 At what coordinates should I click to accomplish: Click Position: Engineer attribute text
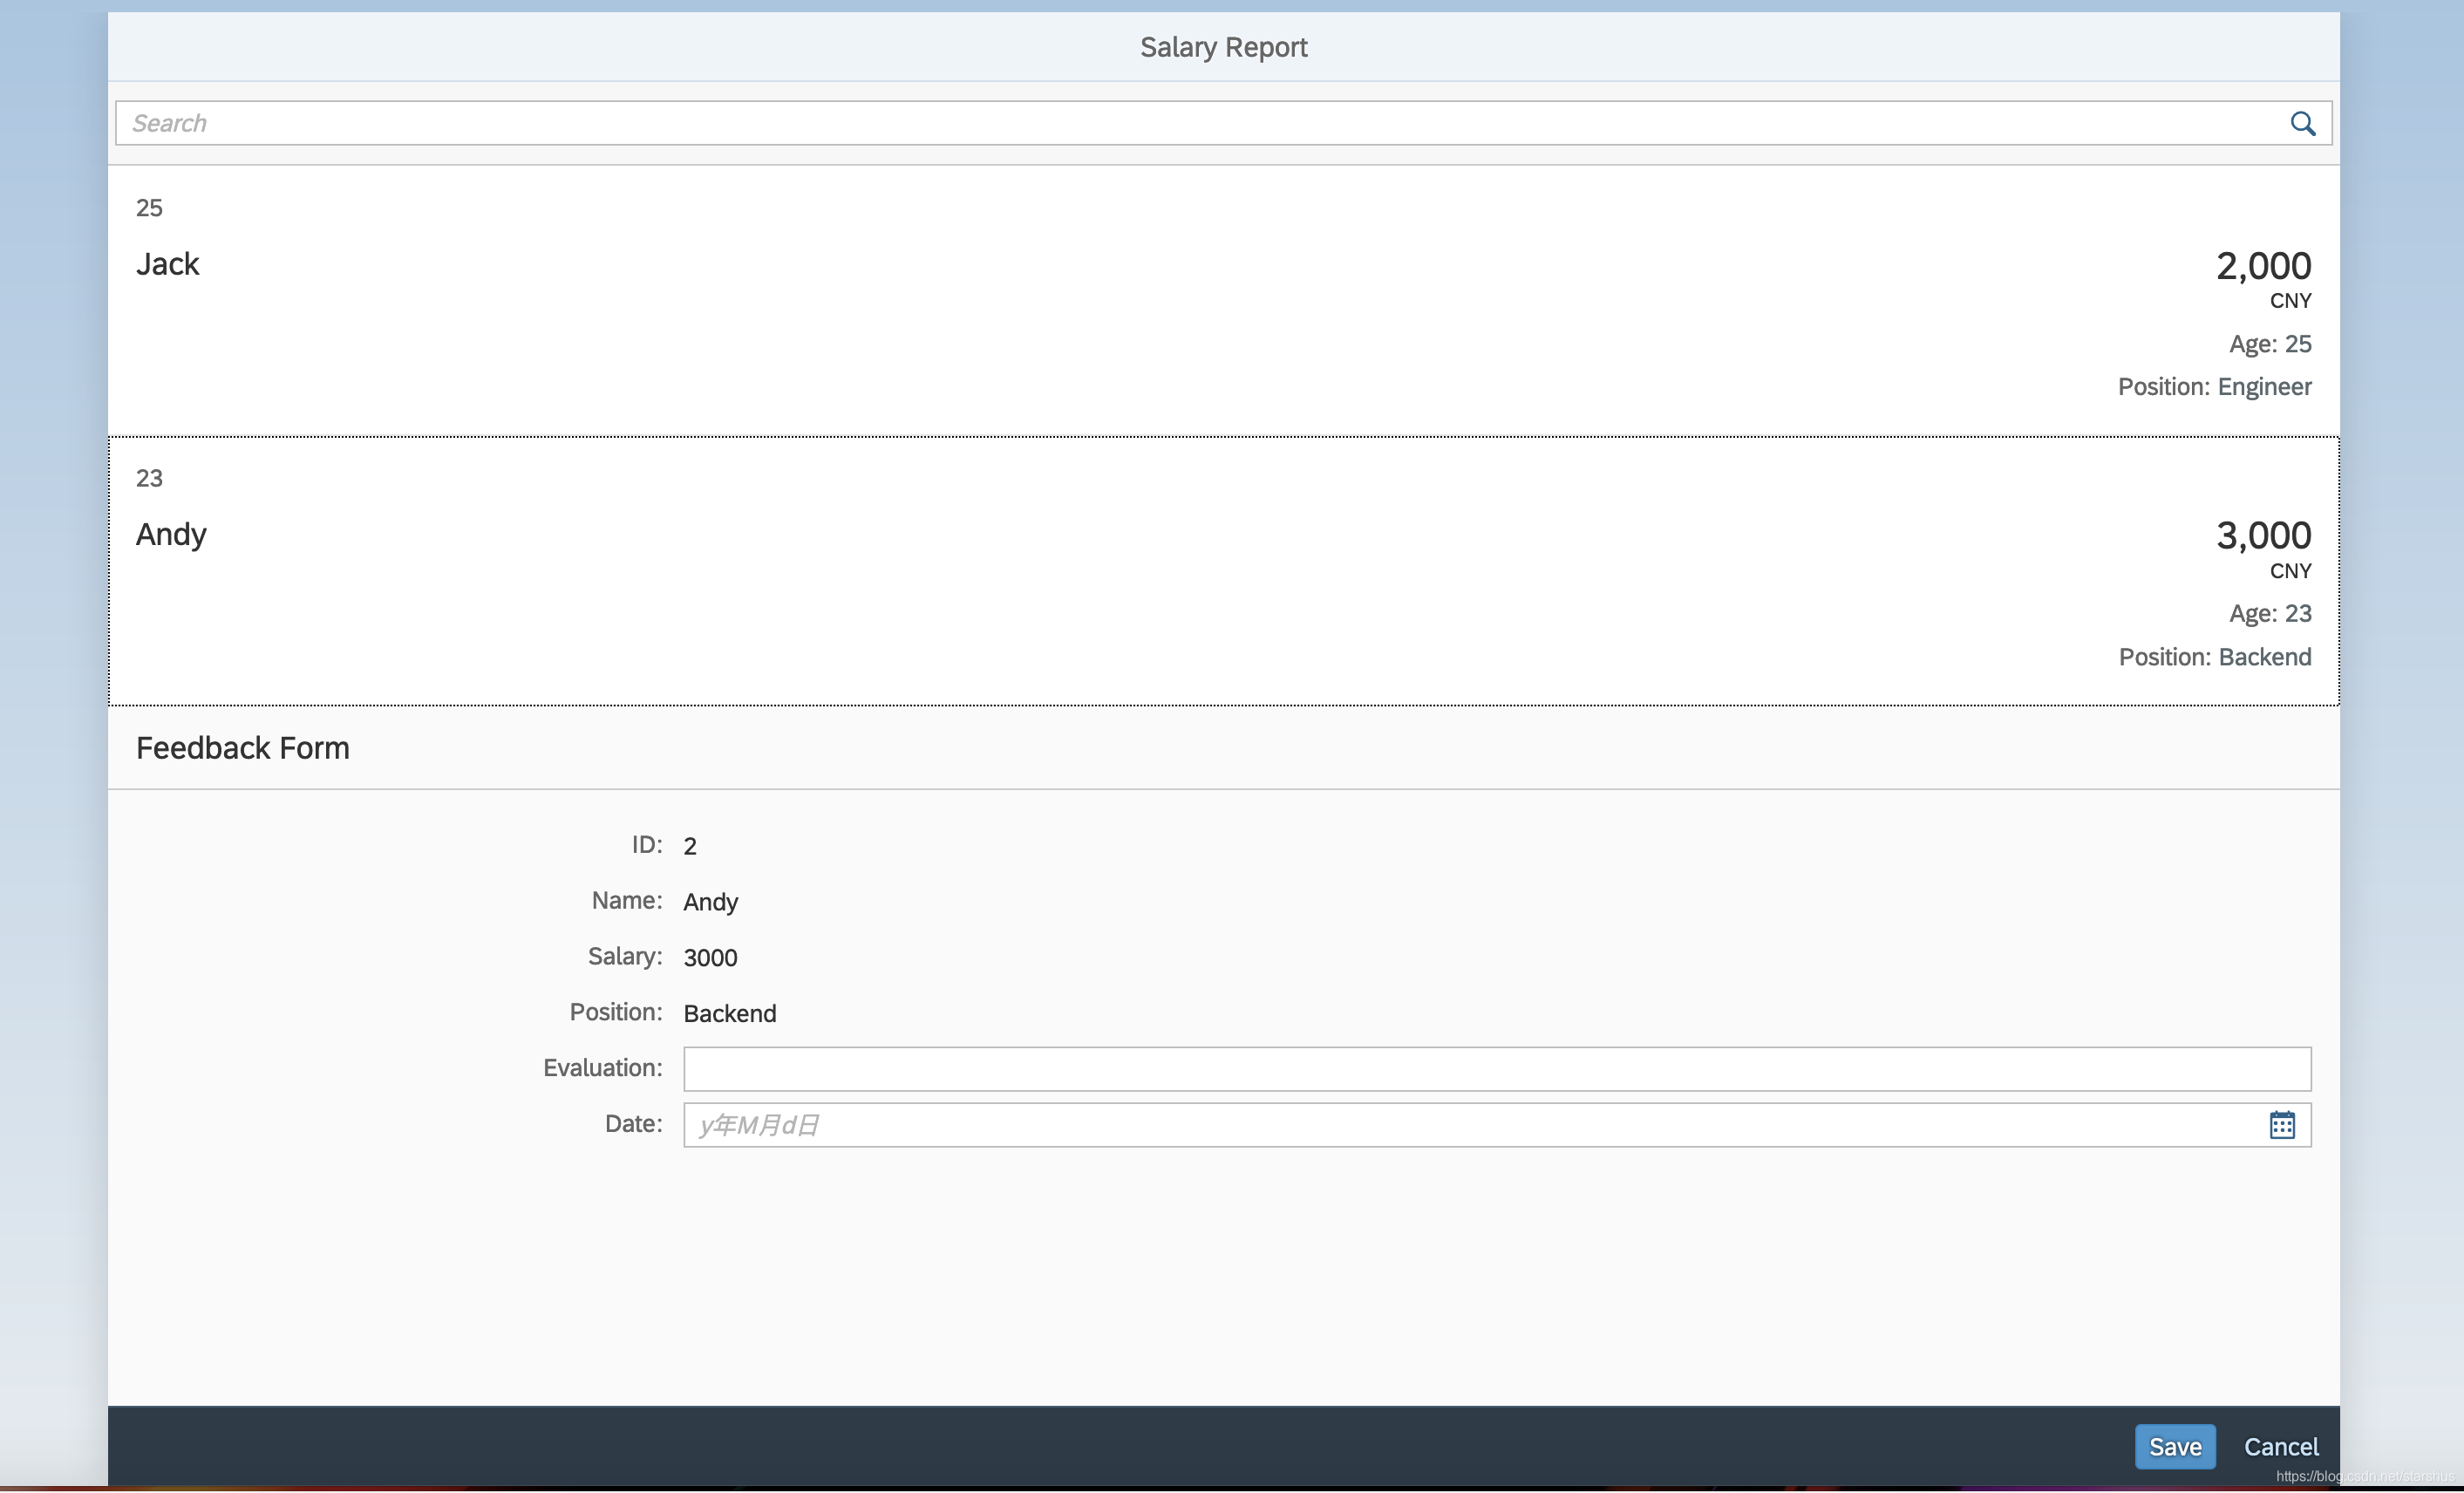(x=2214, y=387)
